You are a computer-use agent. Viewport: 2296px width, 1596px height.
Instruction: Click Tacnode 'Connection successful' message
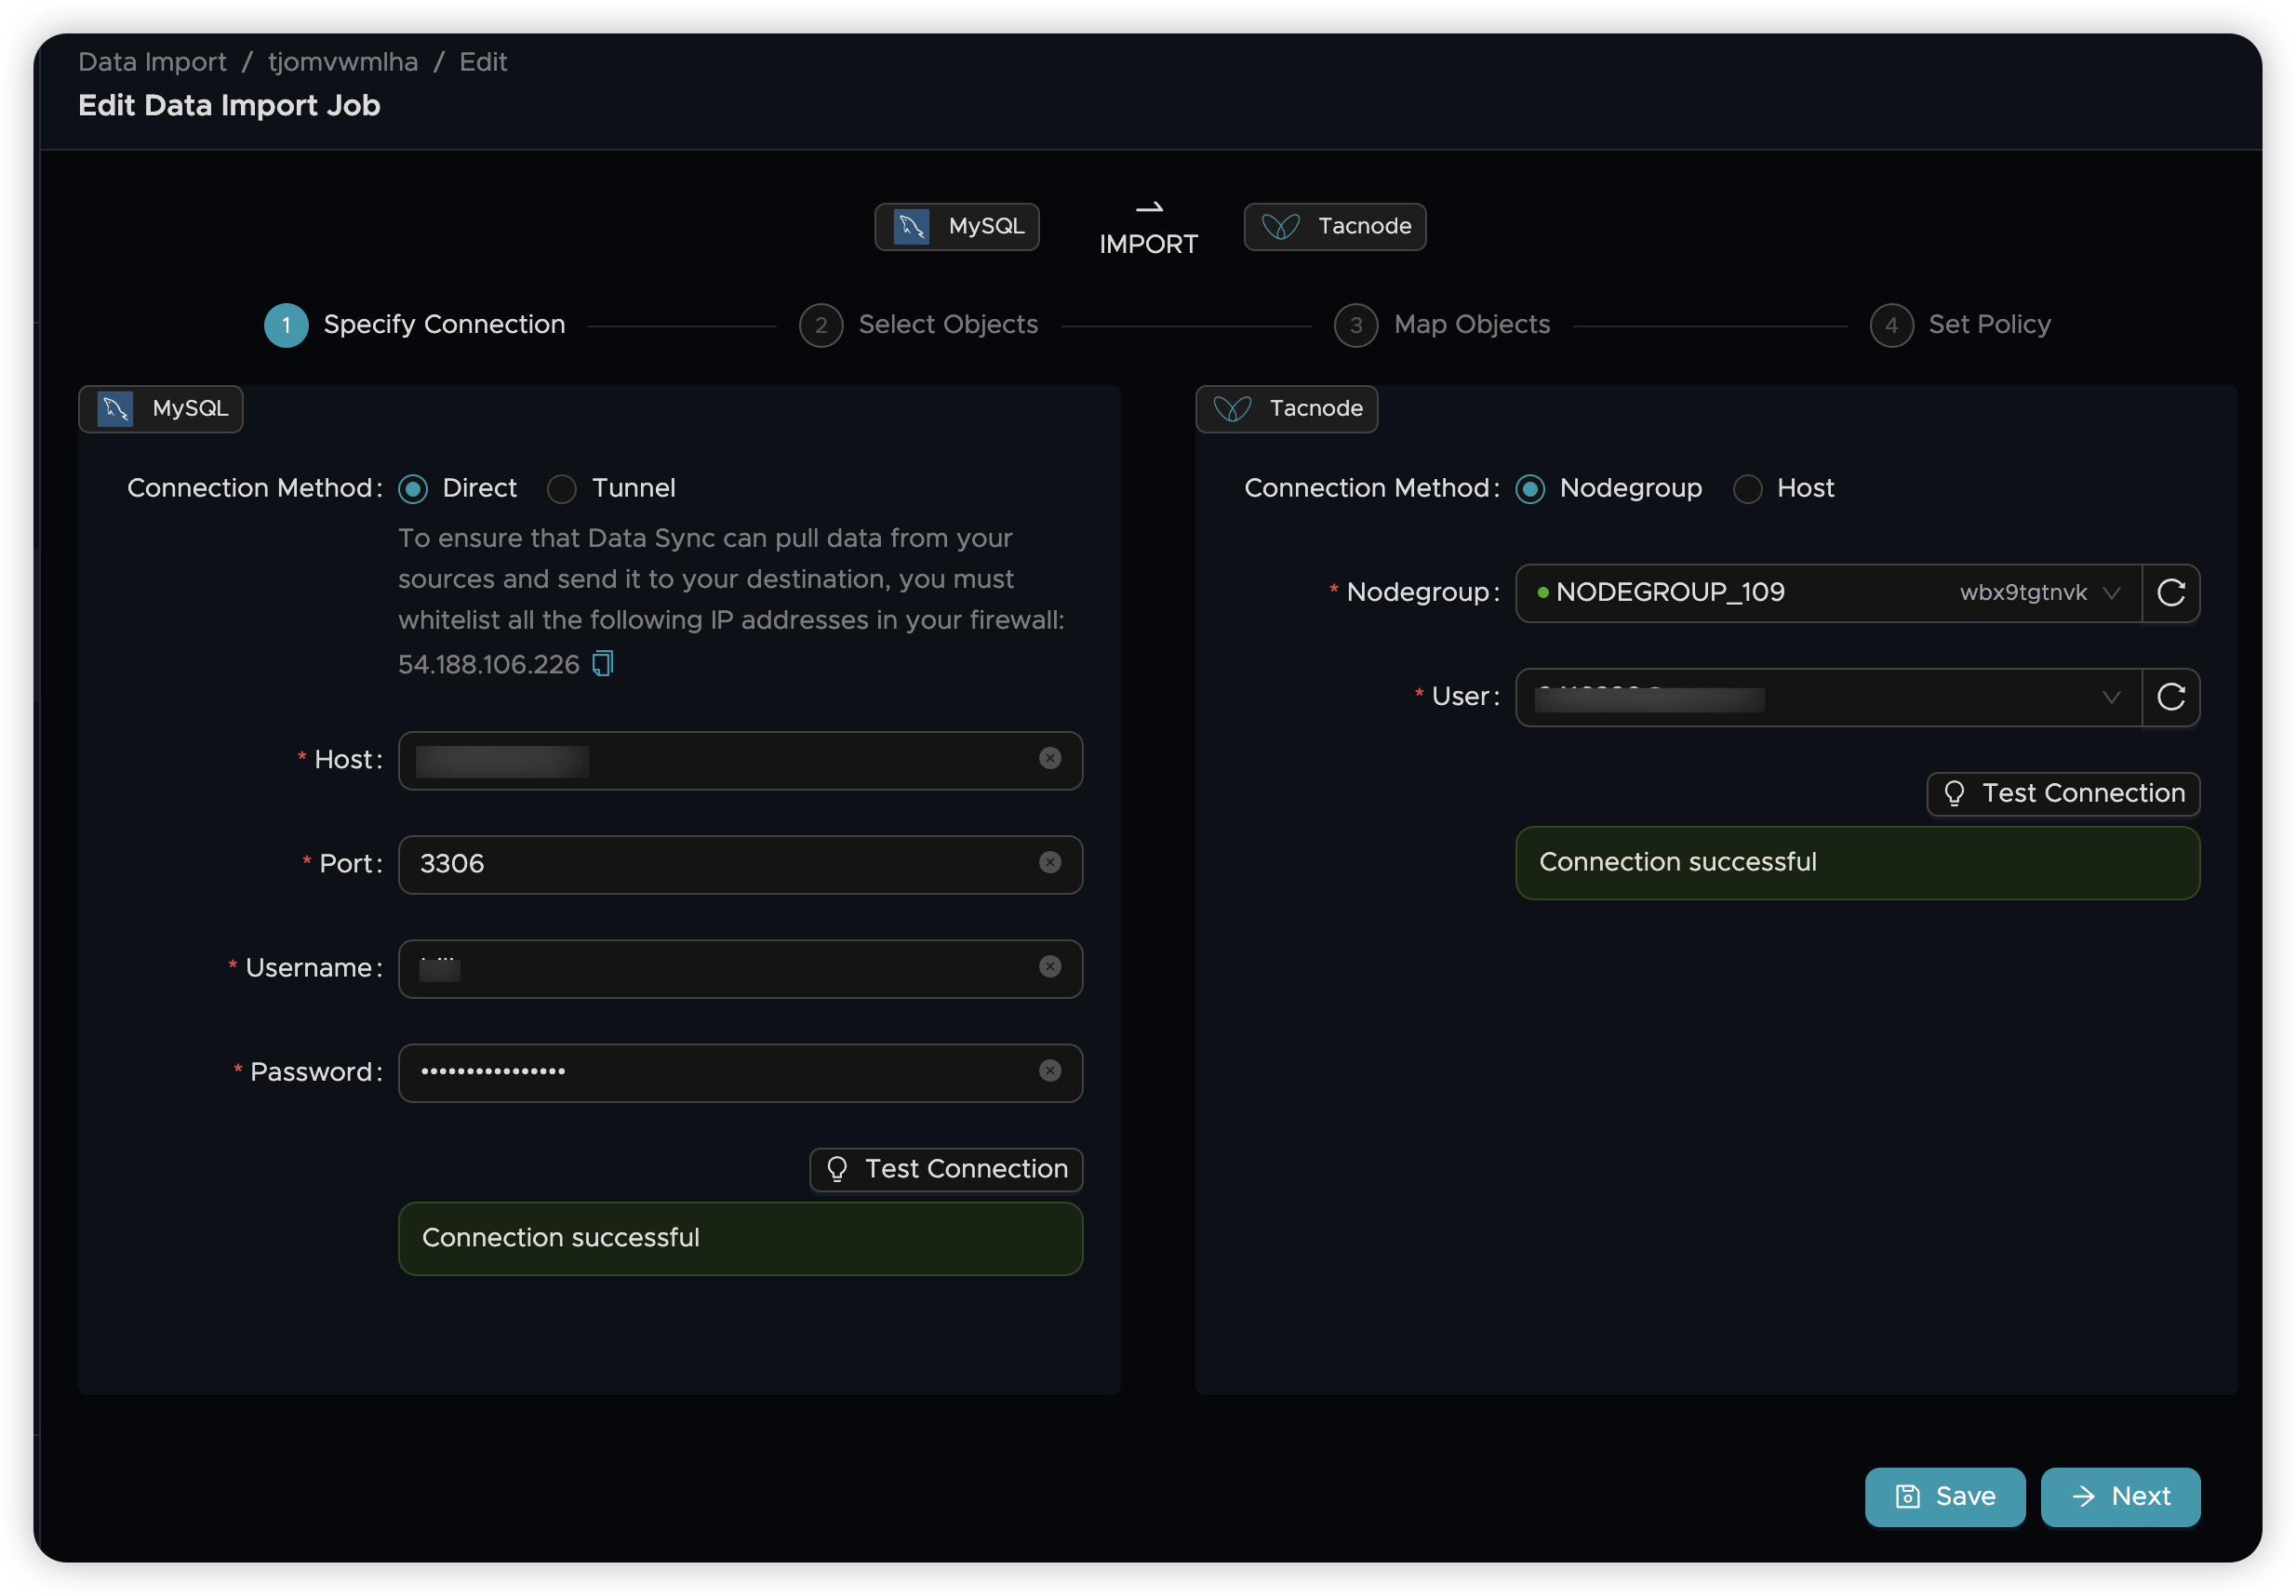click(1857, 862)
